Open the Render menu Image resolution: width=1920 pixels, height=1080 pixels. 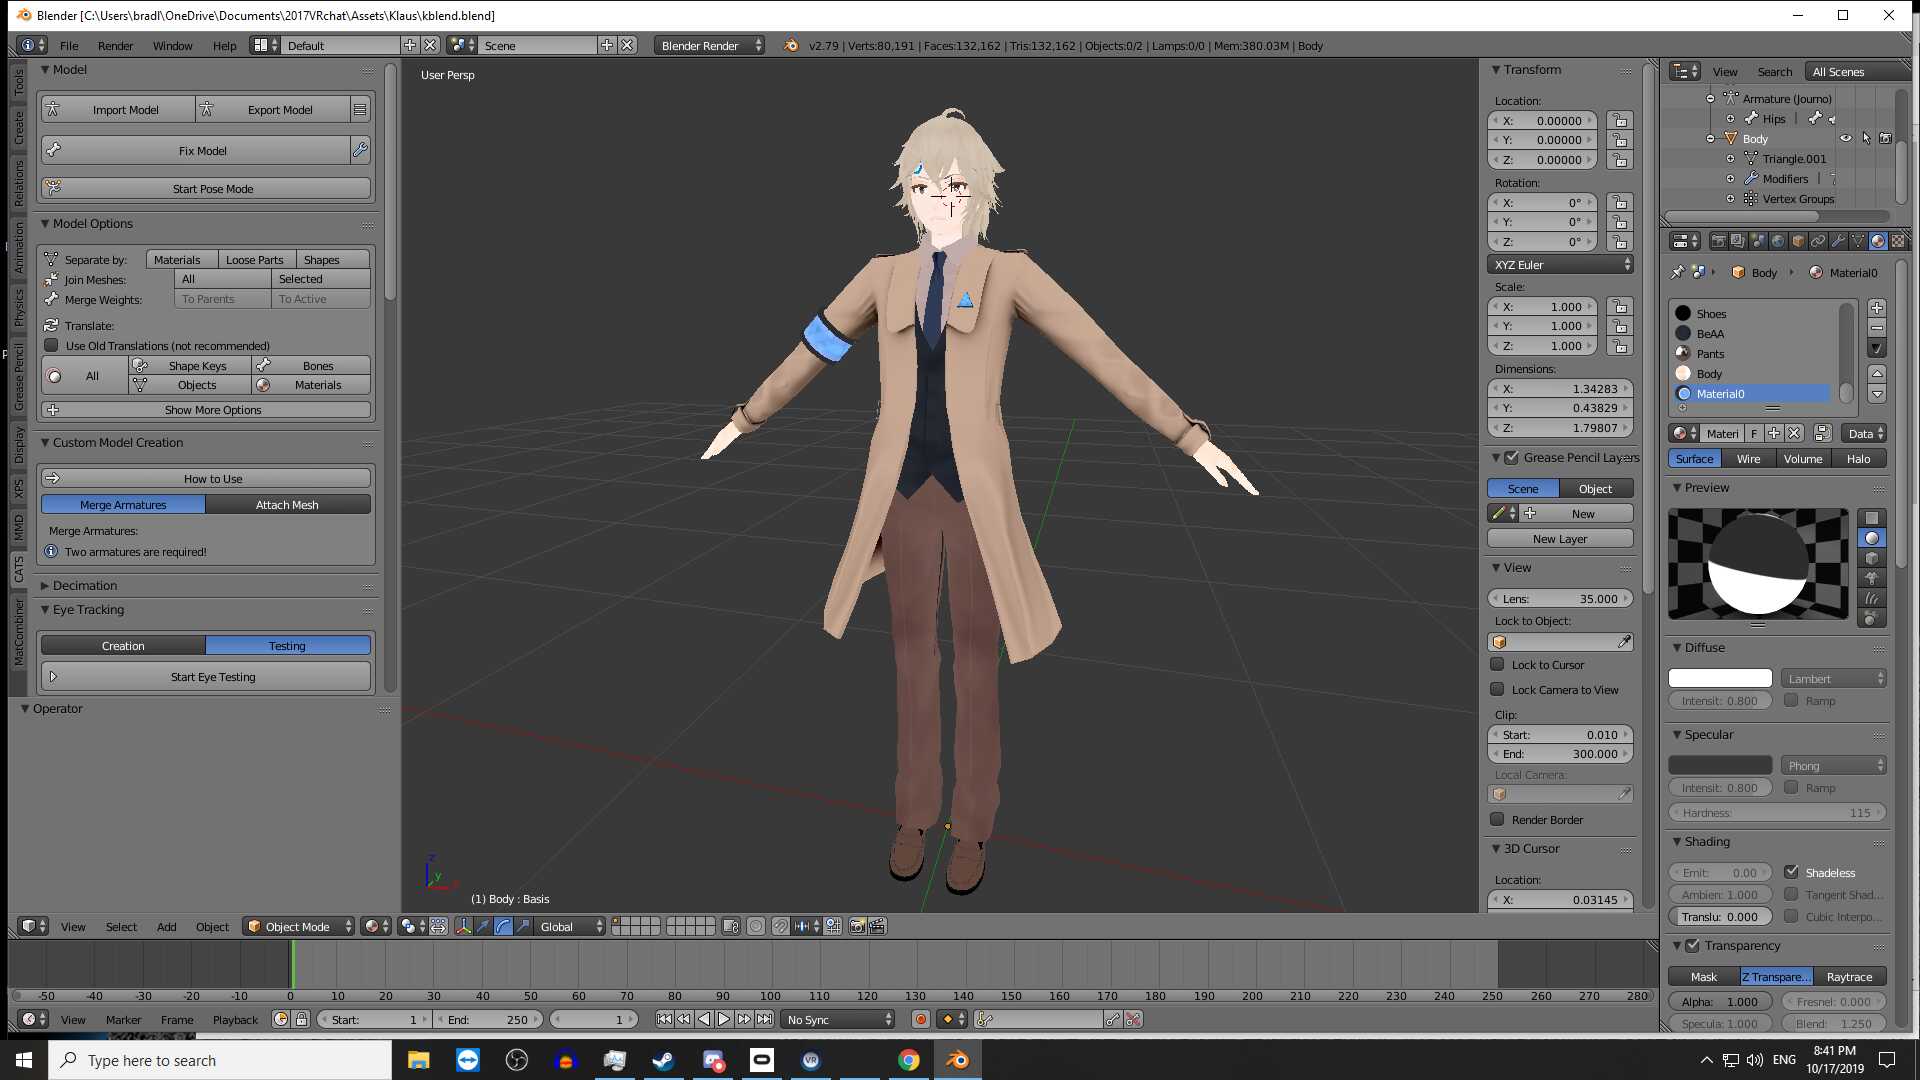click(115, 46)
